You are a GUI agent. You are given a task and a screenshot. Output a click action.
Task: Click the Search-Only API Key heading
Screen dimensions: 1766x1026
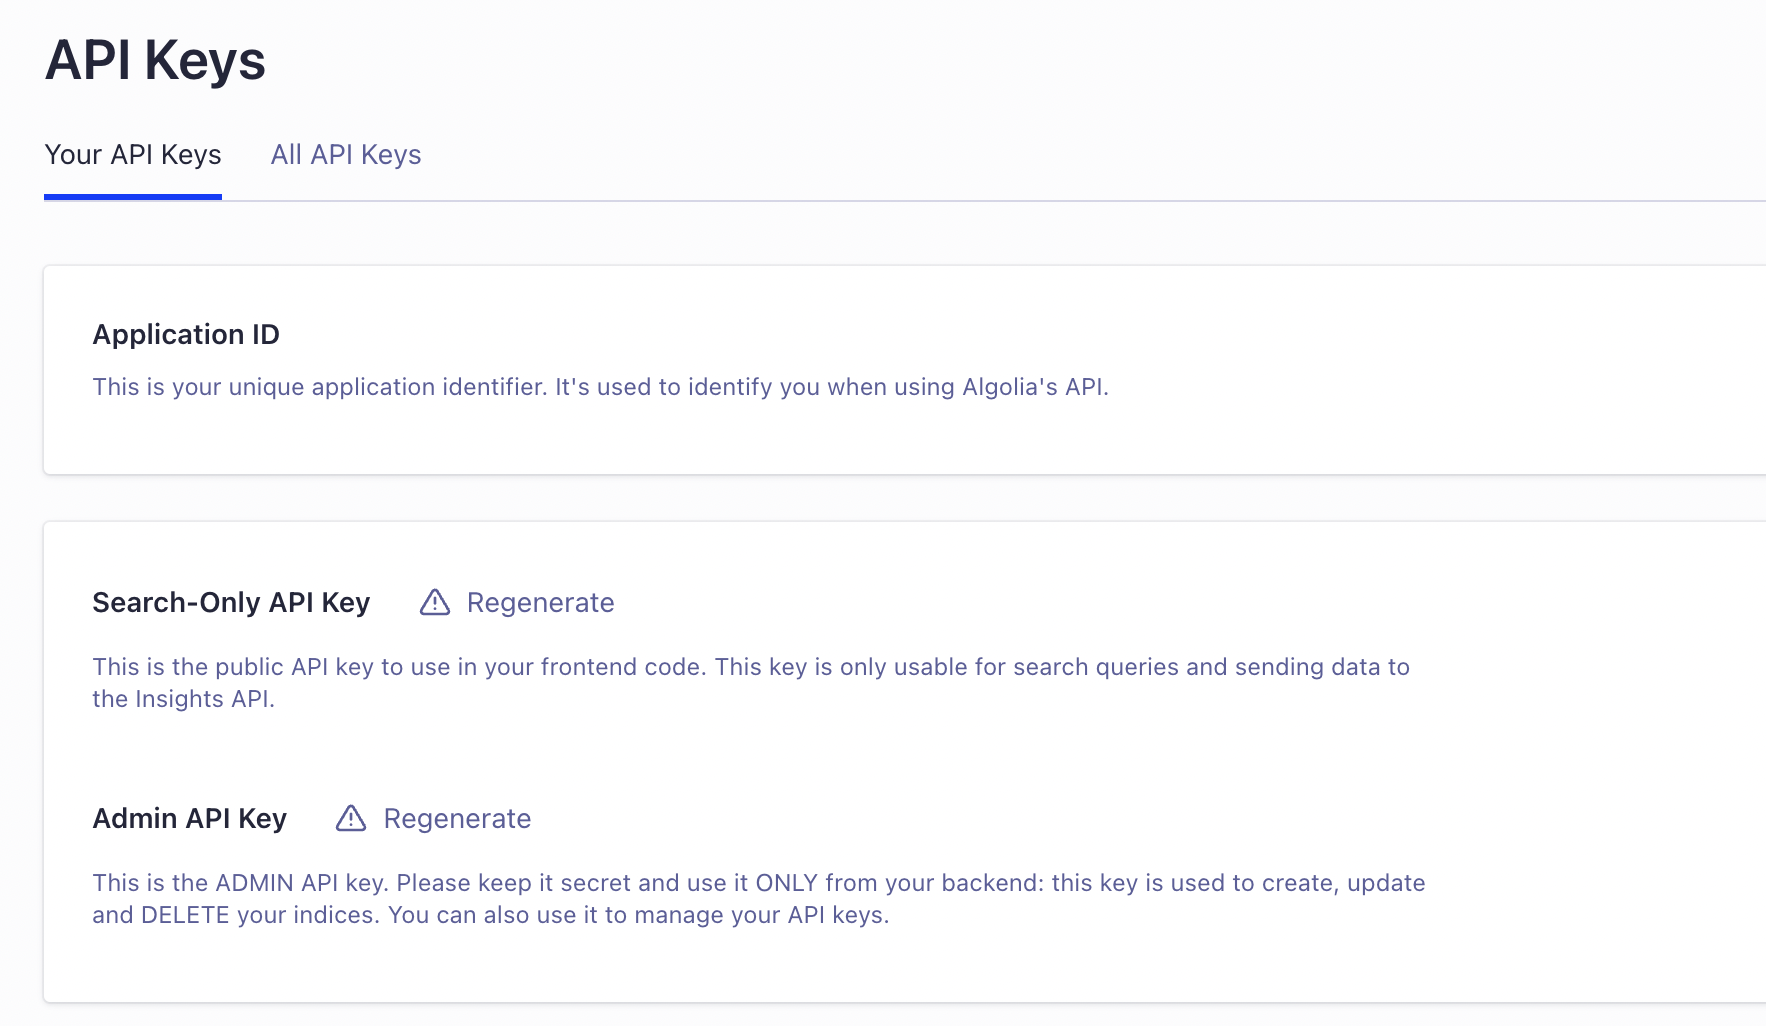point(231,603)
